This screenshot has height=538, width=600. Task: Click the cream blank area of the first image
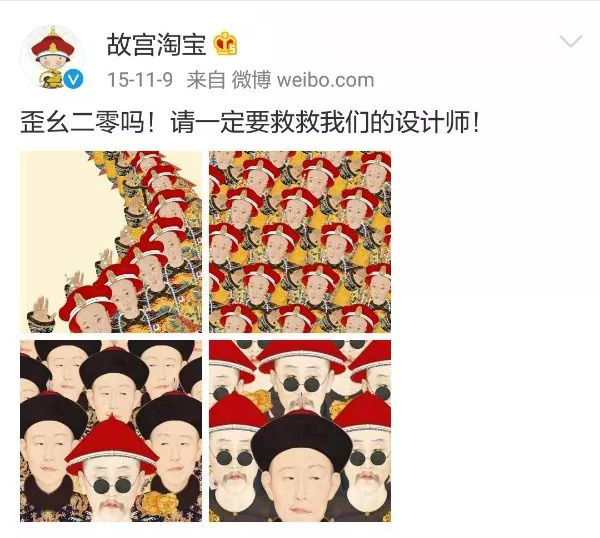(x=65, y=207)
